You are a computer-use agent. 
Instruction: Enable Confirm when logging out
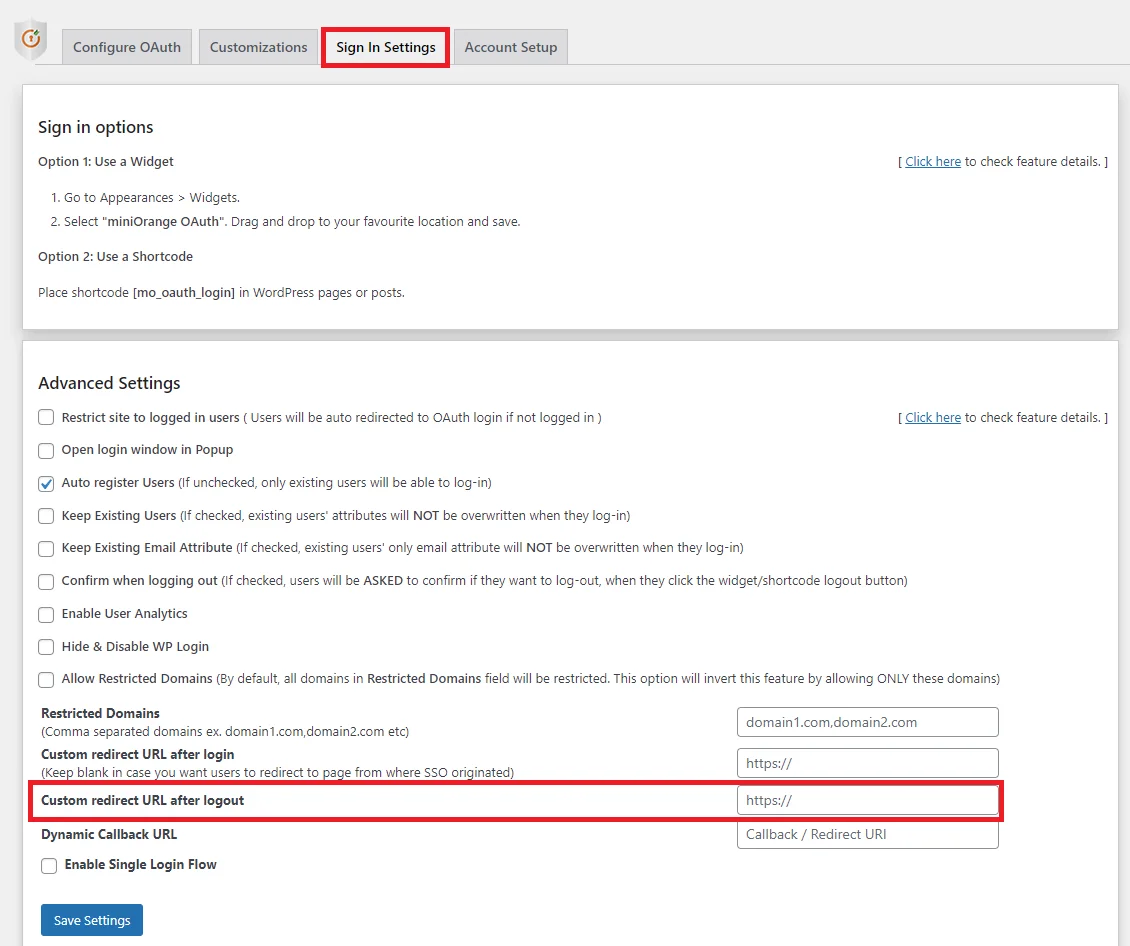pos(45,581)
